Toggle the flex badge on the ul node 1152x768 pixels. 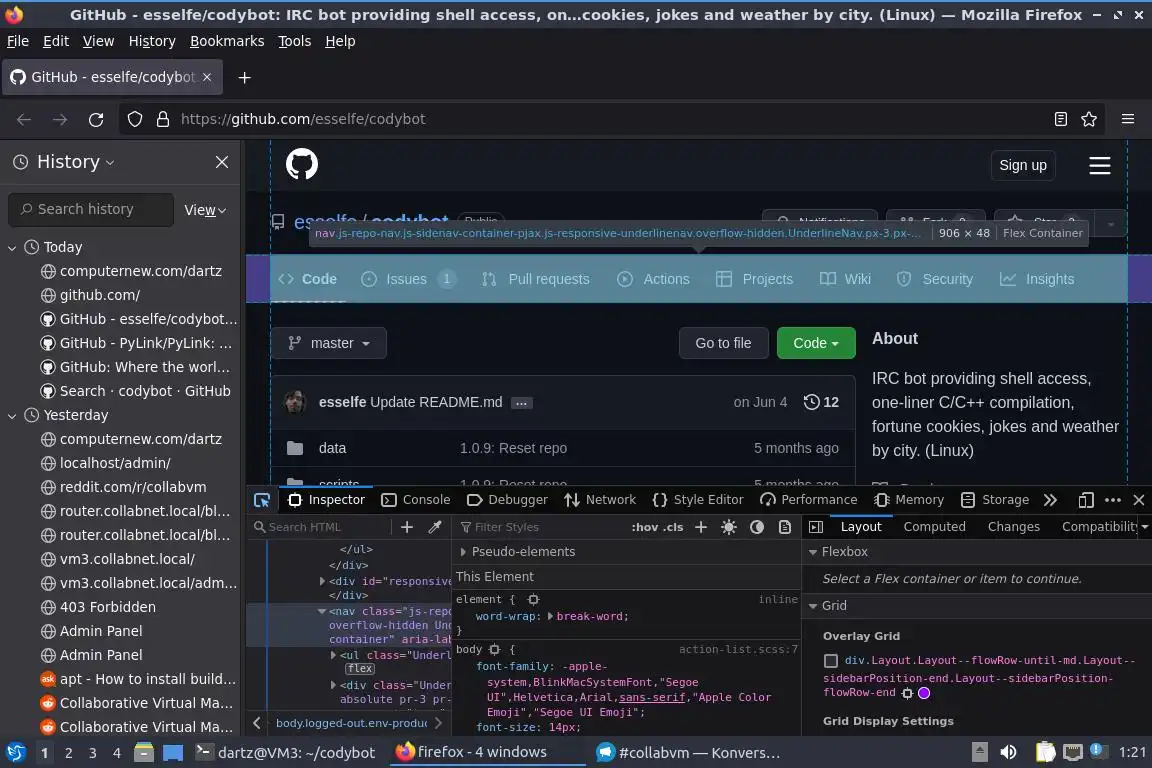(360, 669)
